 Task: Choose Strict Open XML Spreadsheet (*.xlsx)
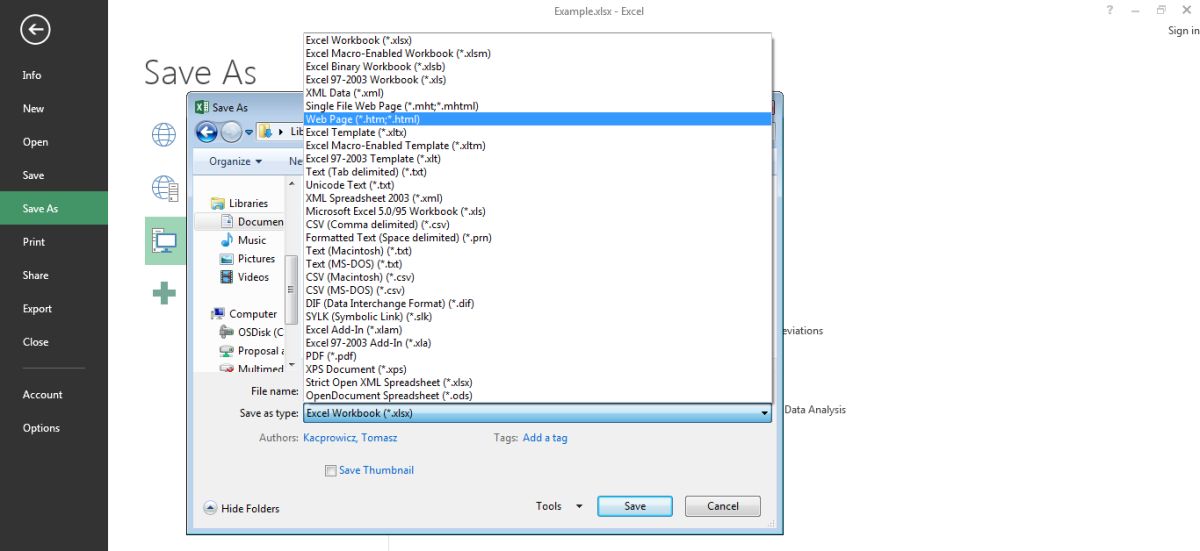(x=537, y=382)
